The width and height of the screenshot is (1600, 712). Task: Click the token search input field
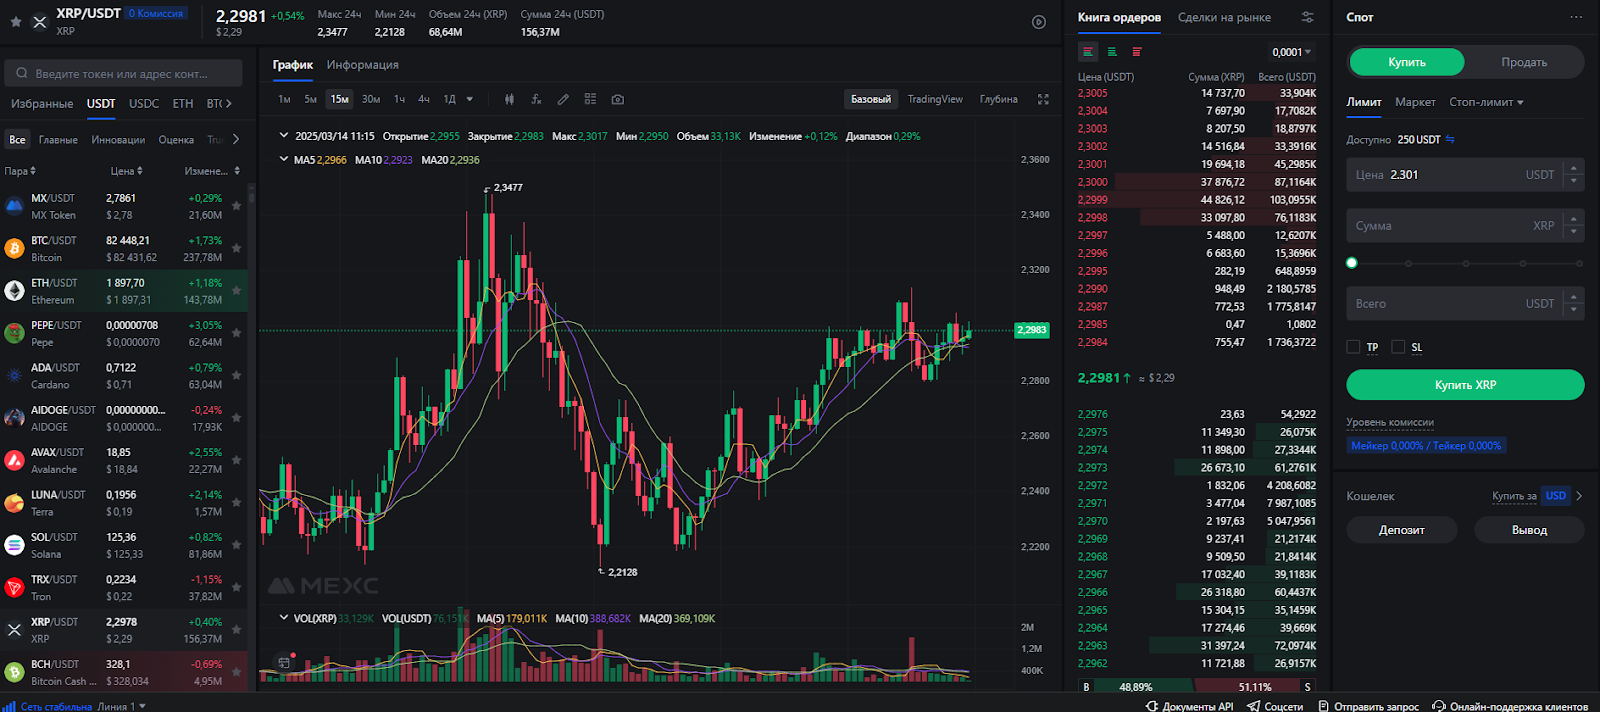pos(124,73)
